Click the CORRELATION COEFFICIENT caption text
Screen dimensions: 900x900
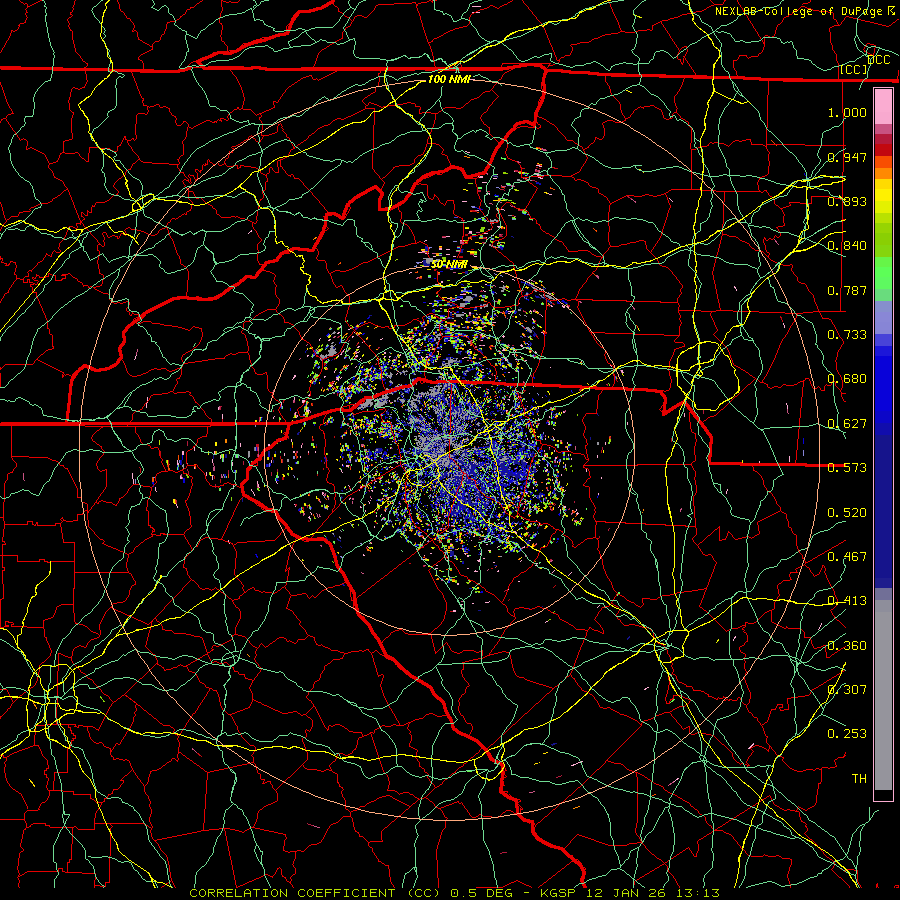(292, 893)
